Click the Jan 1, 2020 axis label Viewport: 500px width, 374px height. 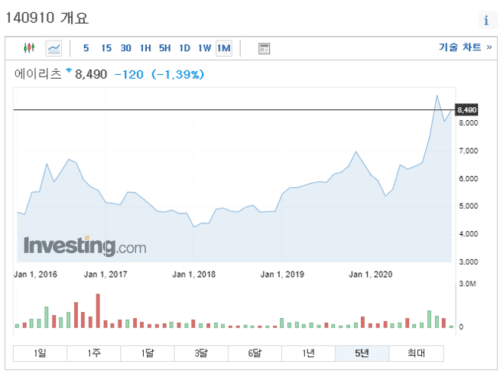coord(370,274)
